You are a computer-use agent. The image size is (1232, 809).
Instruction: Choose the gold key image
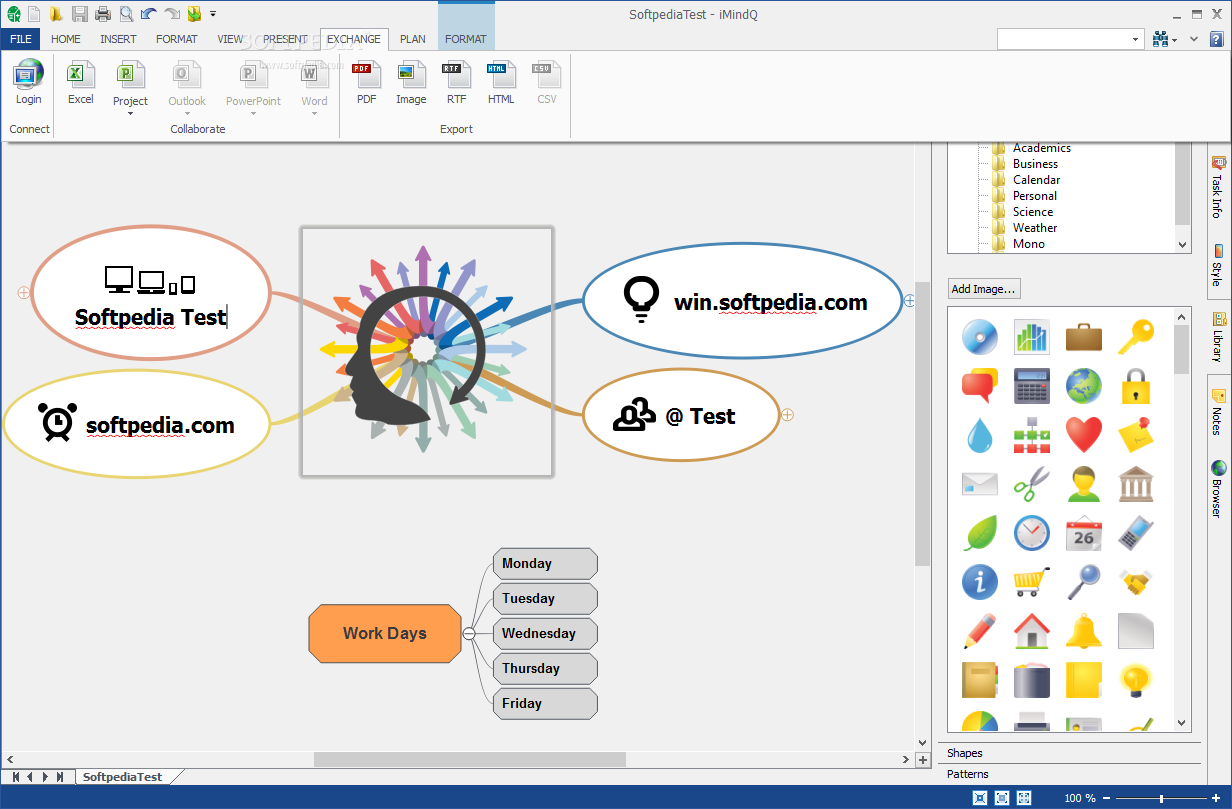[1136, 336]
